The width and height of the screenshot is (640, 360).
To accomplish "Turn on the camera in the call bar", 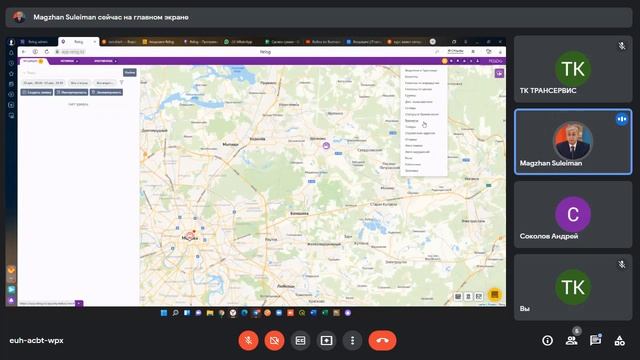I will (274, 340).
